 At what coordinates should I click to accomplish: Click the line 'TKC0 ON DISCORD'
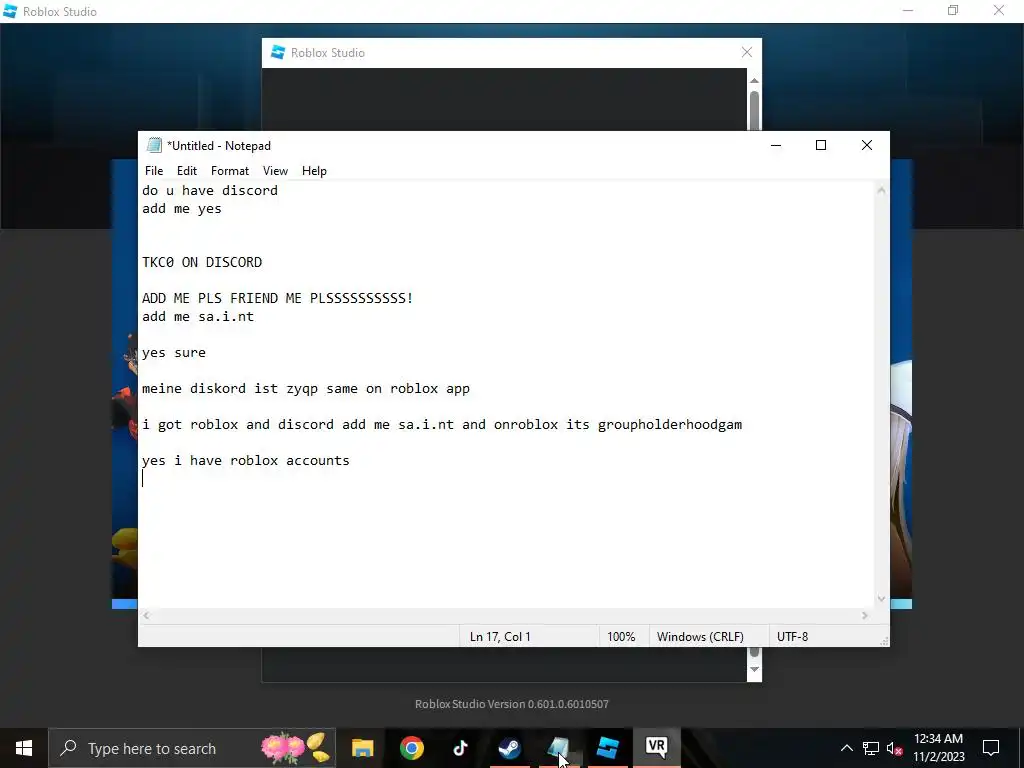[x=202, y=263]
